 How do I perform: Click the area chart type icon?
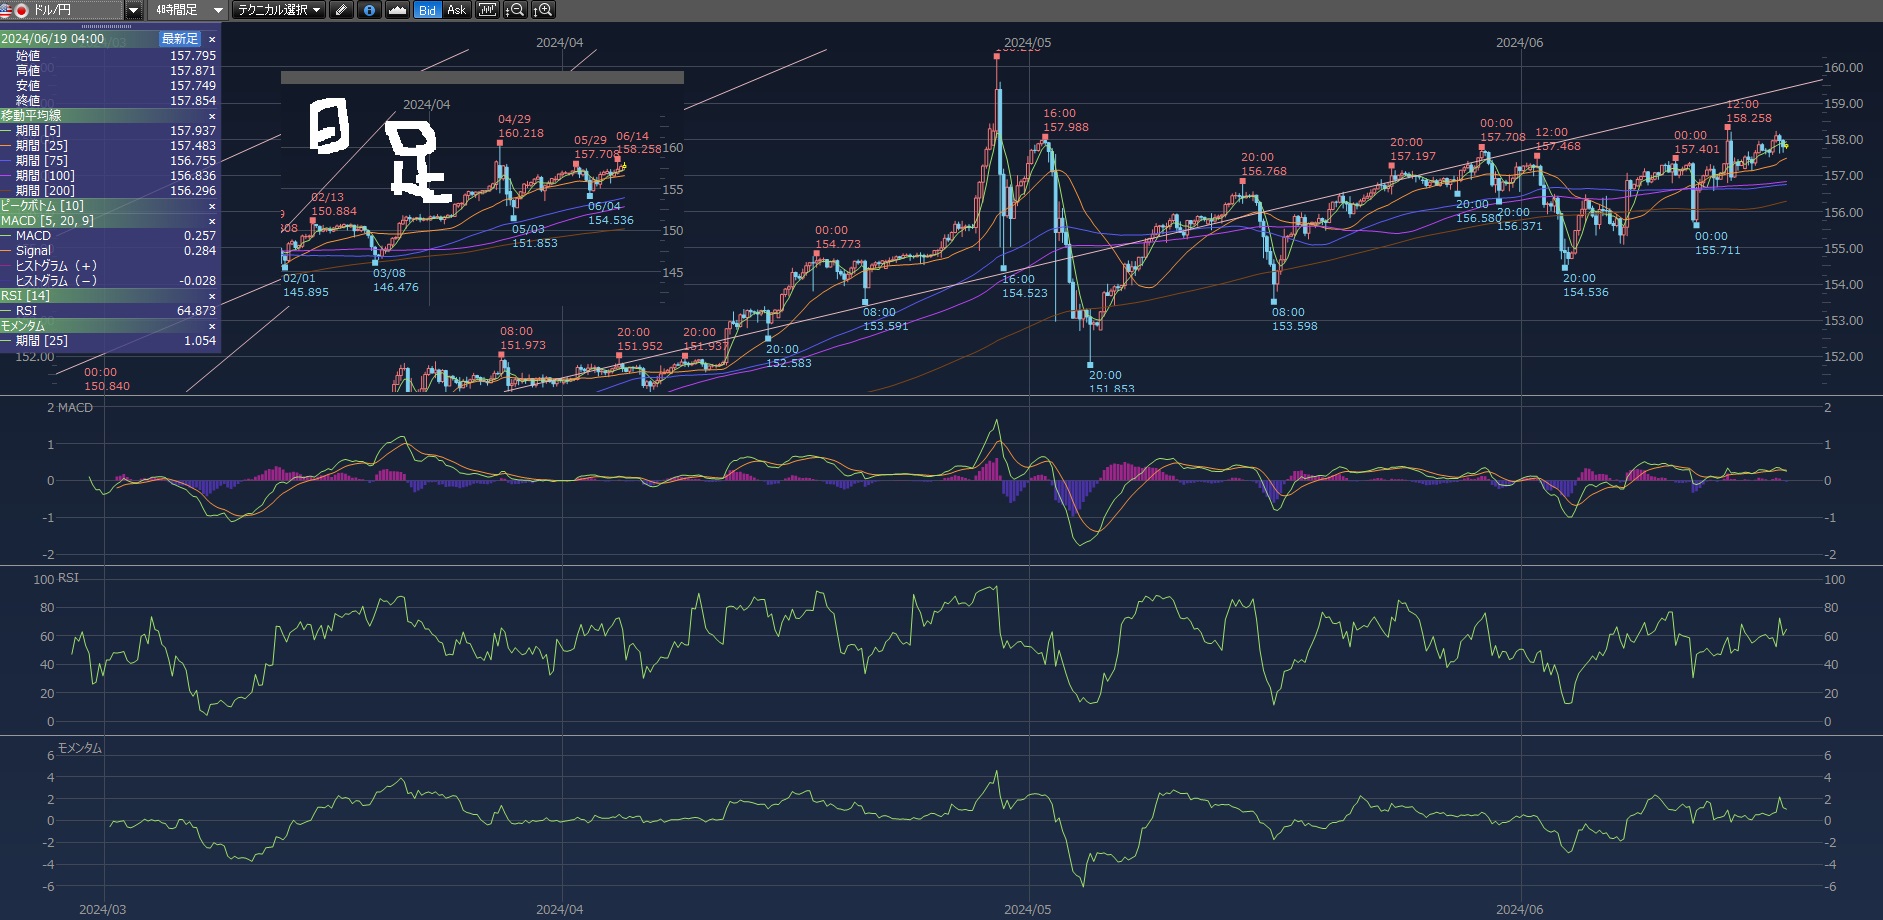coord(397,10)
